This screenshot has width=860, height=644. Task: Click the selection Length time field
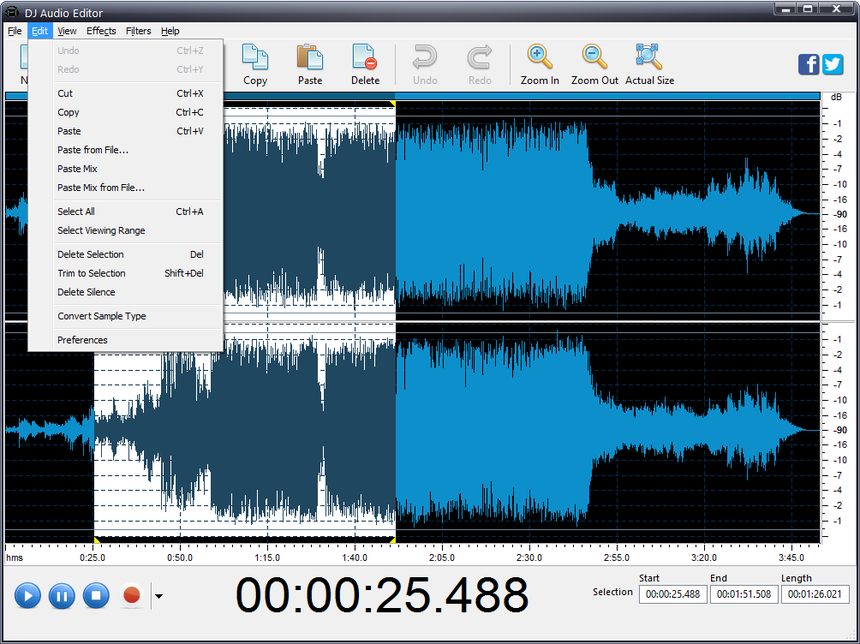(x=814, y=594)
